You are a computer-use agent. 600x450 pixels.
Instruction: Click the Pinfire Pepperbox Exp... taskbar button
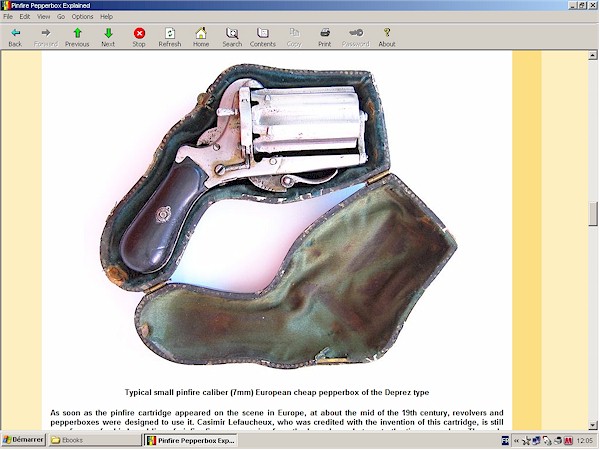[x=191, y=440]
